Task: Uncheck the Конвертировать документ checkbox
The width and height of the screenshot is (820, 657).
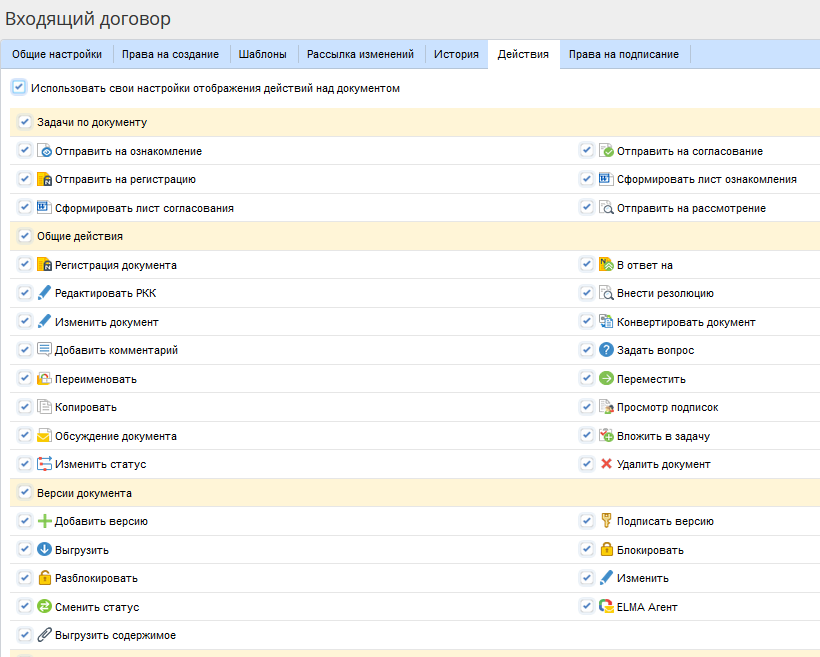Action: point(586,322)
